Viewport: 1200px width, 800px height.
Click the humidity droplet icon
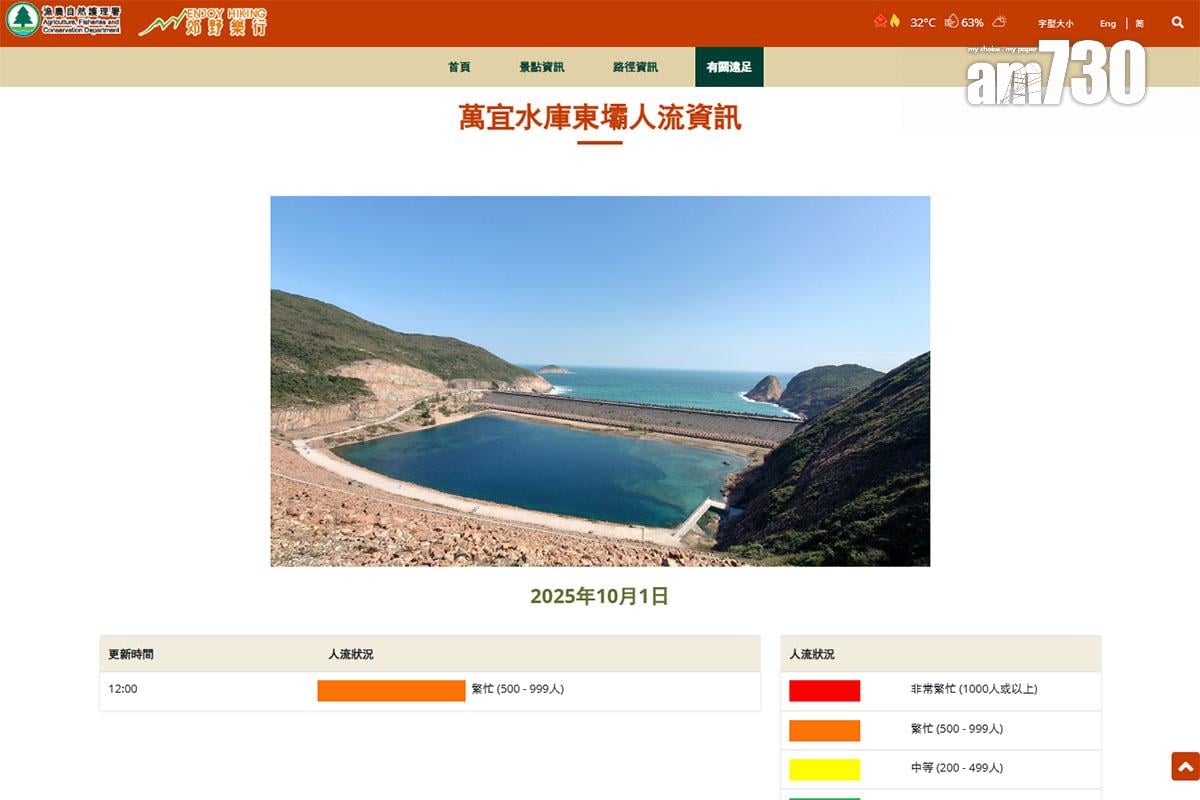tap(951, 21)
